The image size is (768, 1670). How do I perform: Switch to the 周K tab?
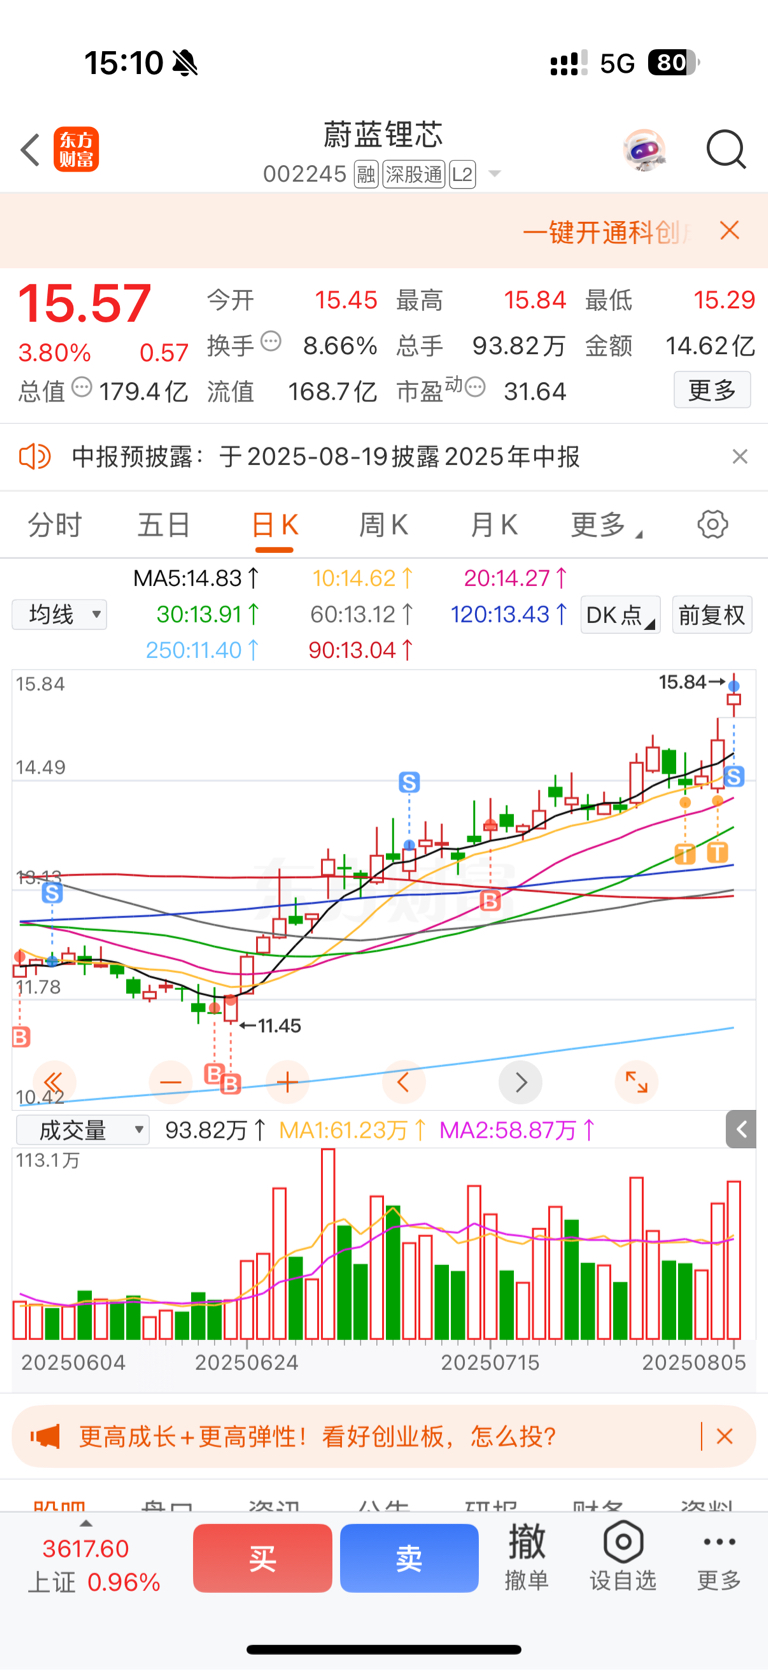(x=384, y=524)
